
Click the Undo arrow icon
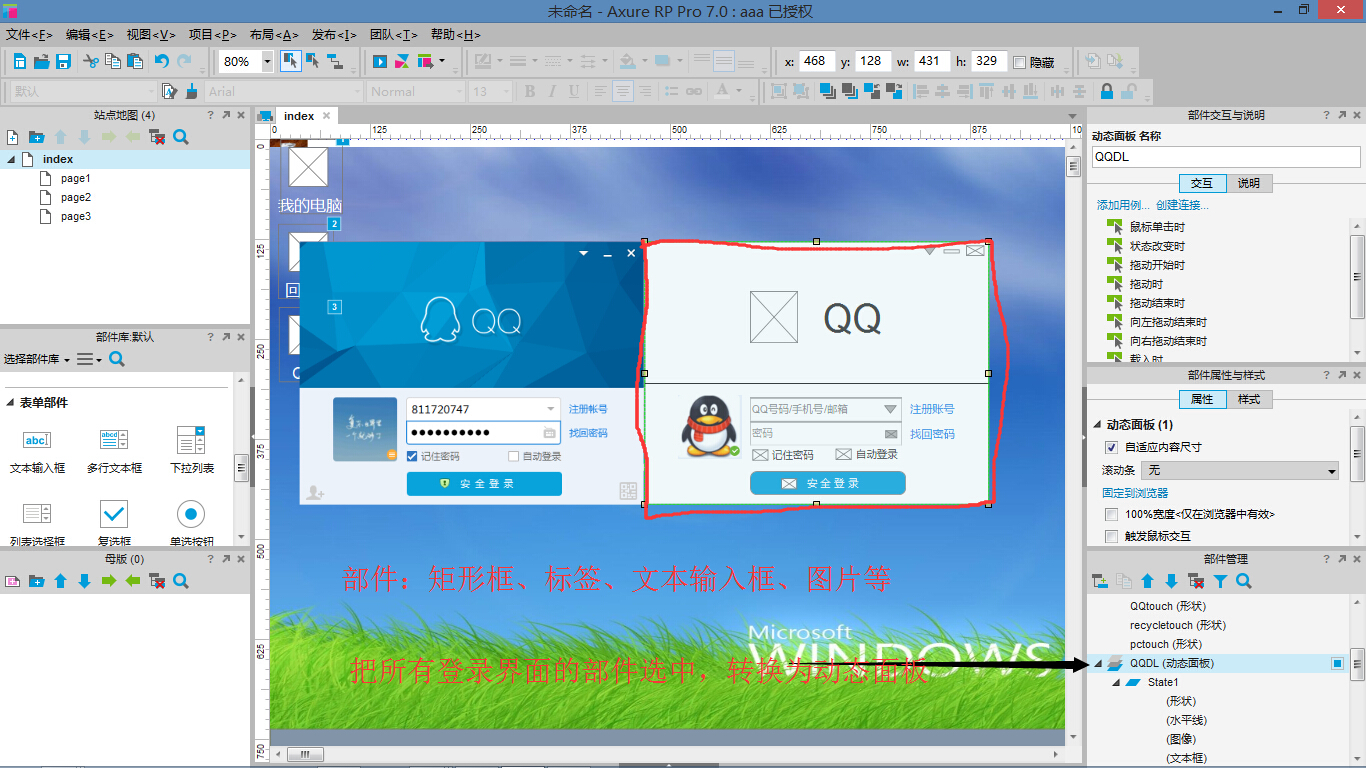pos(161,62)
